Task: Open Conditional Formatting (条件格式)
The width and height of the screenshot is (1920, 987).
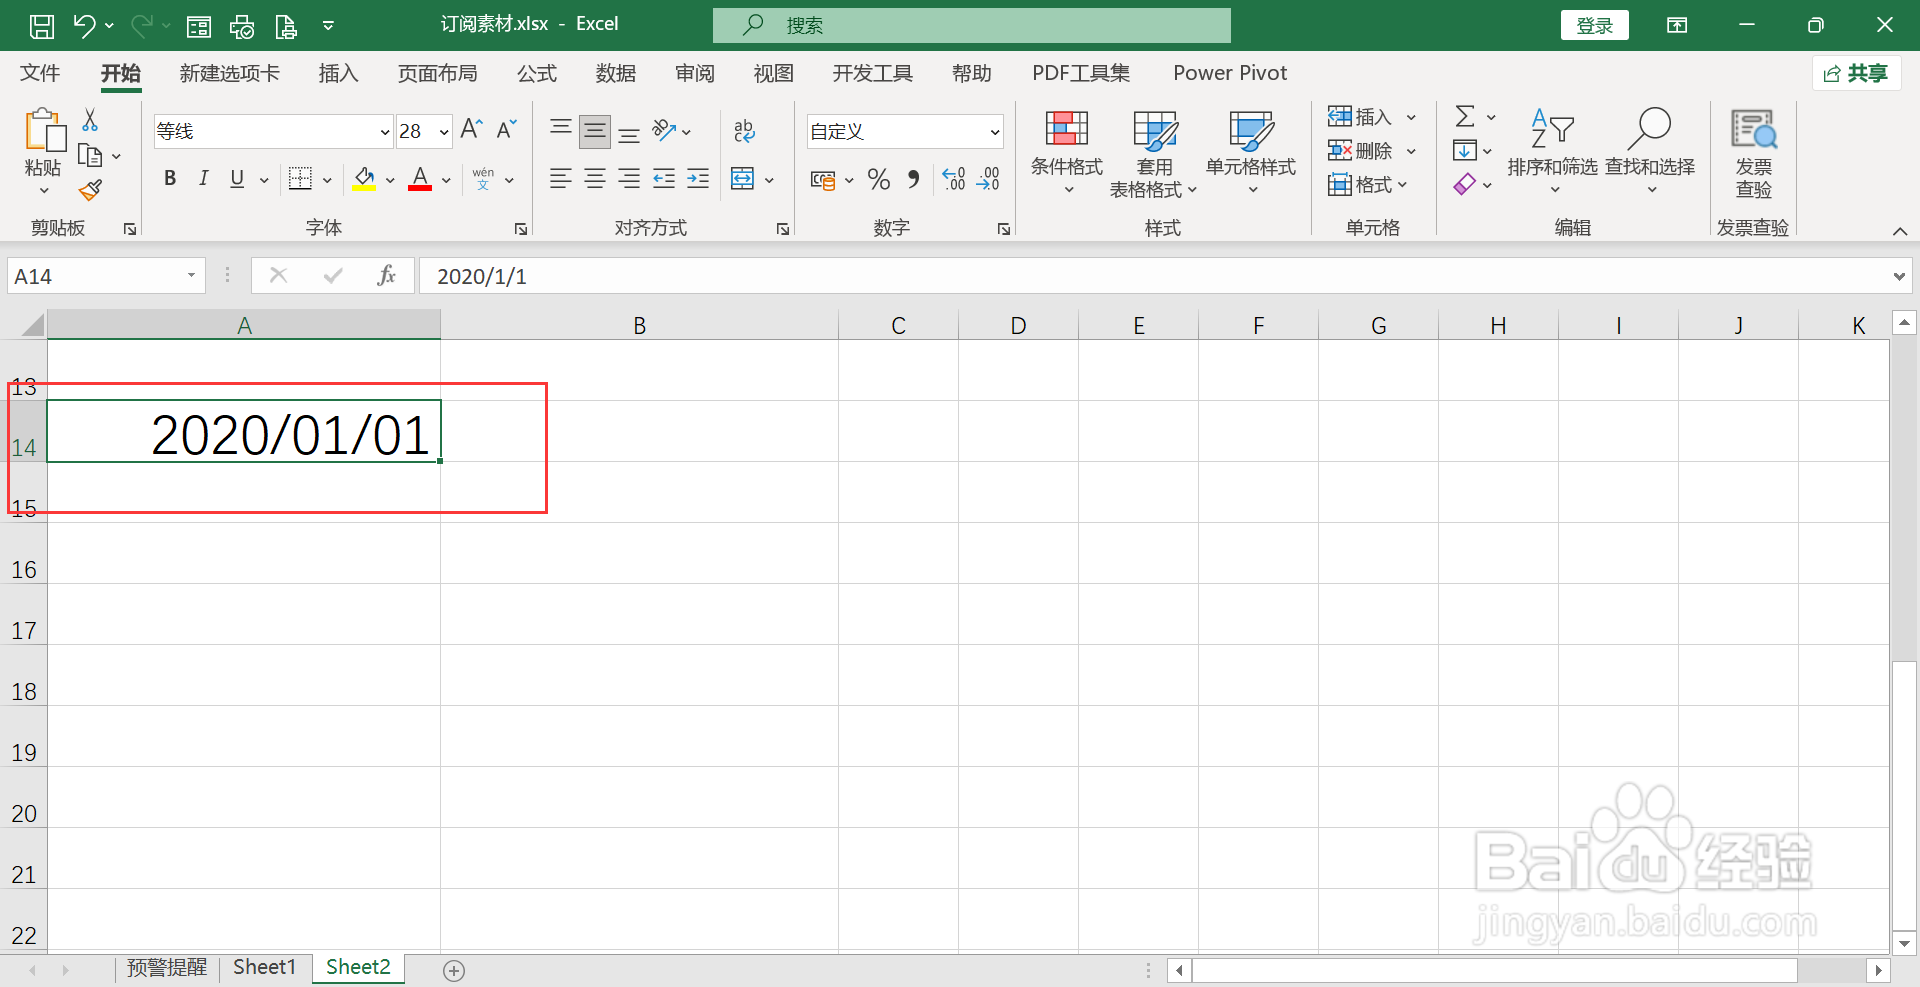Action: coord(1067,152)
